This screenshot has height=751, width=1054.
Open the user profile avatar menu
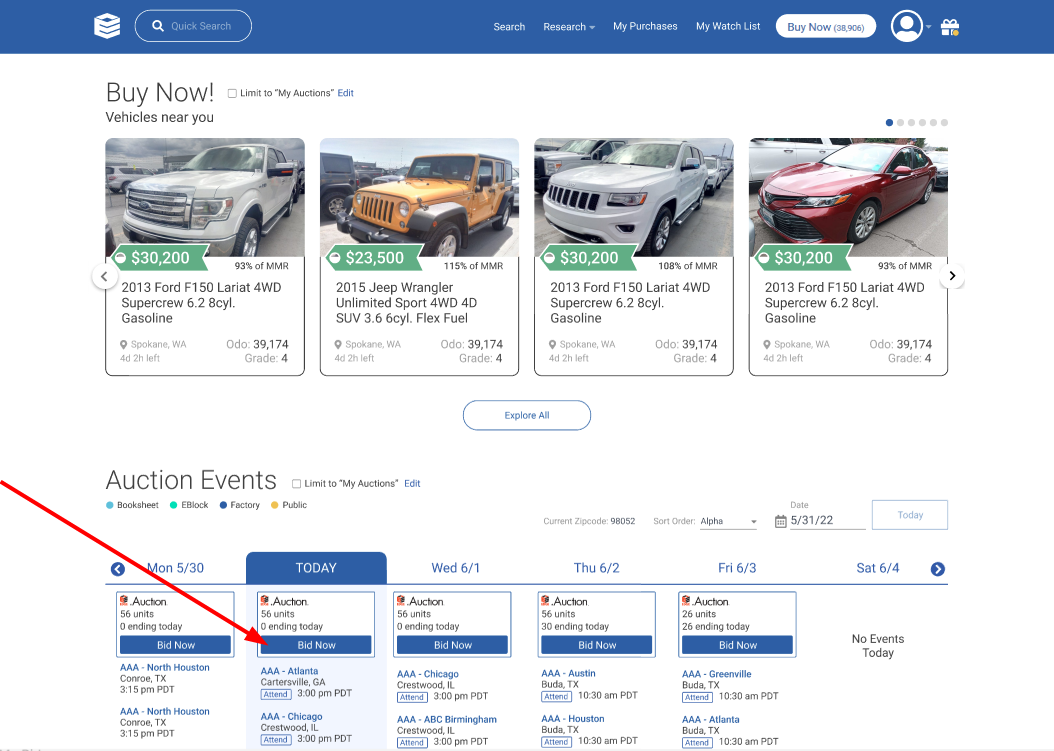[x=906, y=26]
